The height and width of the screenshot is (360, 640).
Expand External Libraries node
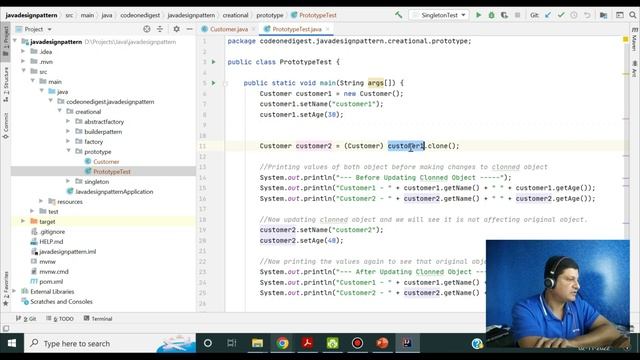14,291
